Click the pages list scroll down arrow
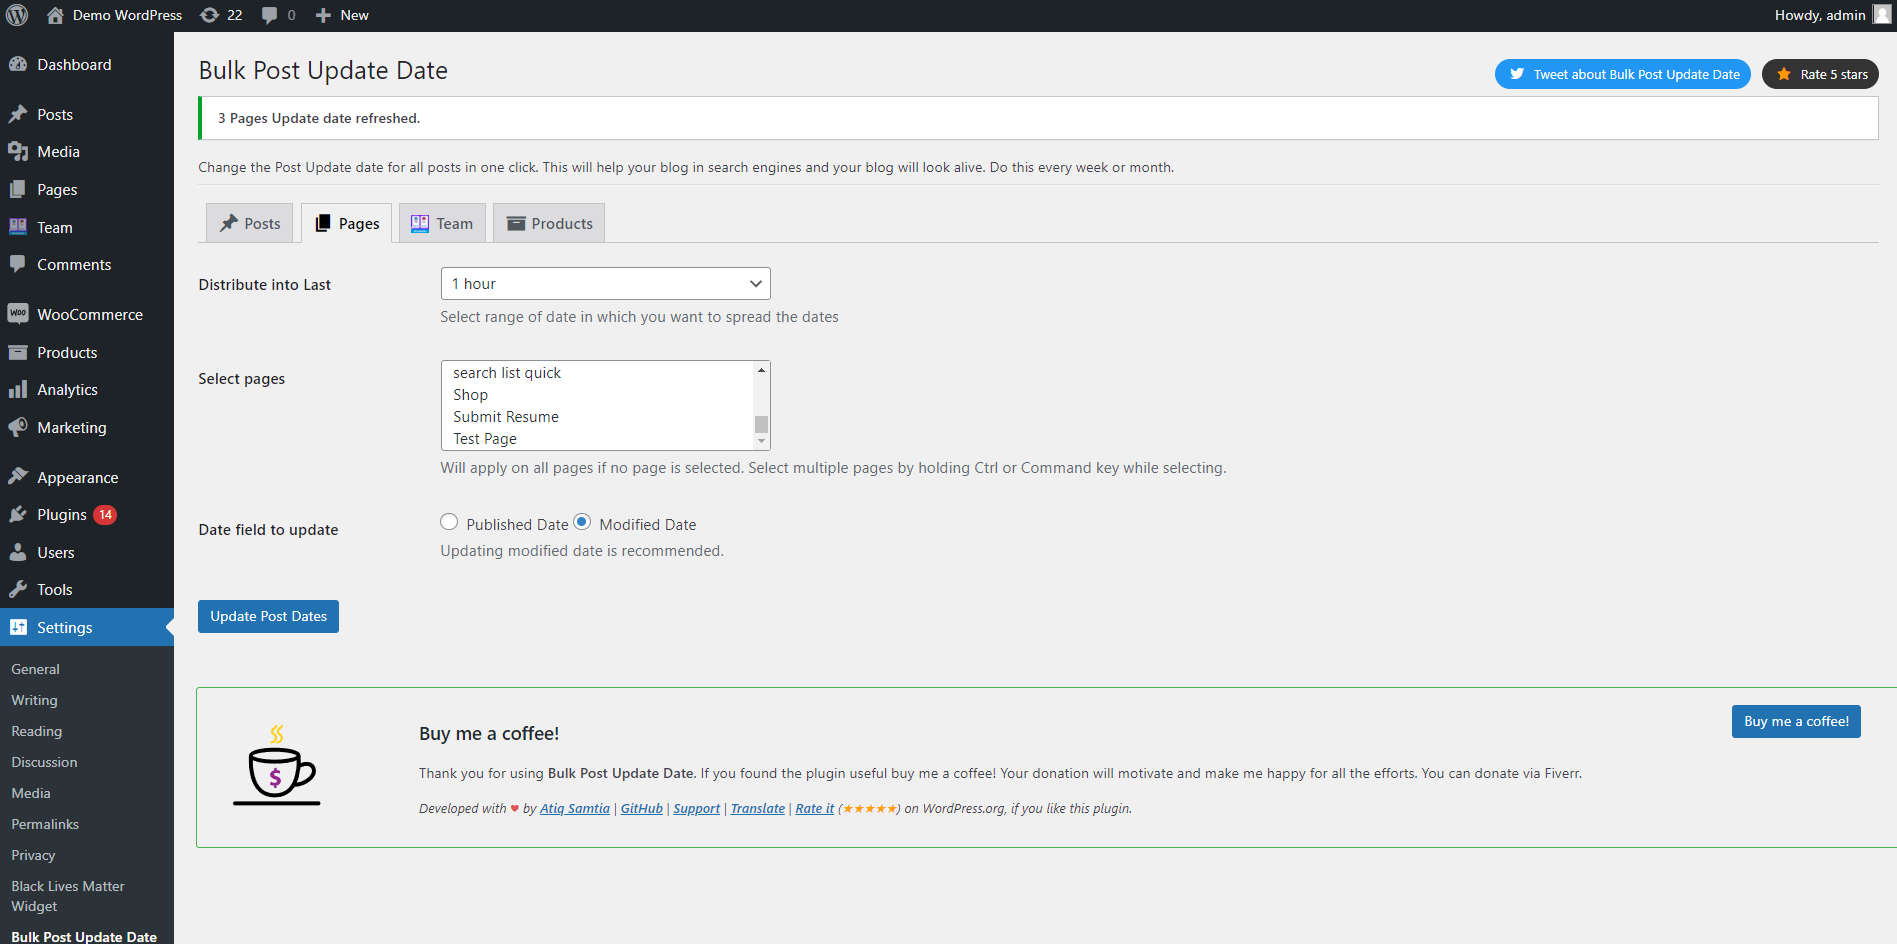Screen dimensions: 1897x944 (x=761, y=441)
